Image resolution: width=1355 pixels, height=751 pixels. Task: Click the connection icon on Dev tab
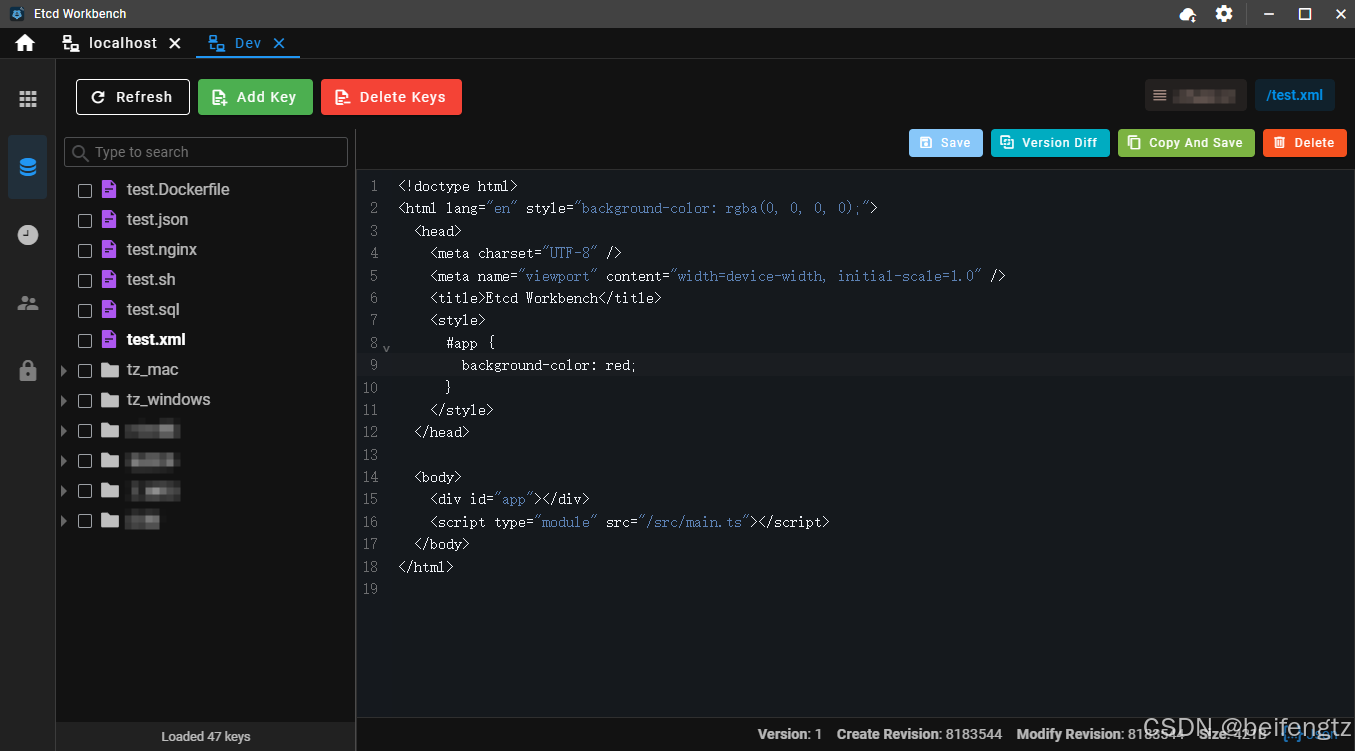pyautogui.click(x=216, y=43)
